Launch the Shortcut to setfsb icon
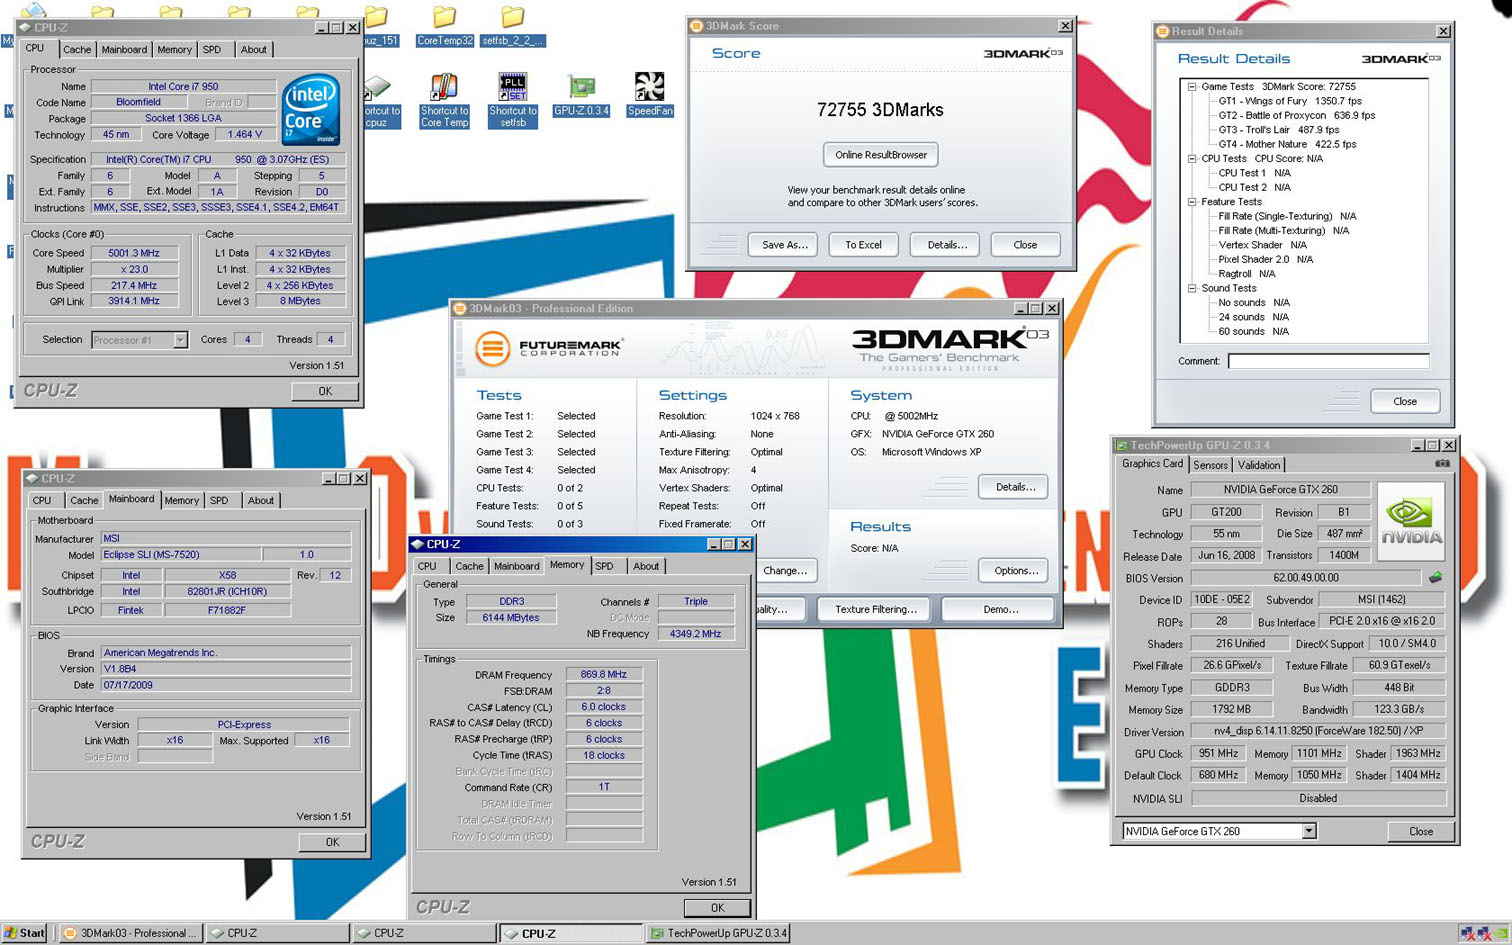This screenshot has height=945, width=1512. coord(513,100)
